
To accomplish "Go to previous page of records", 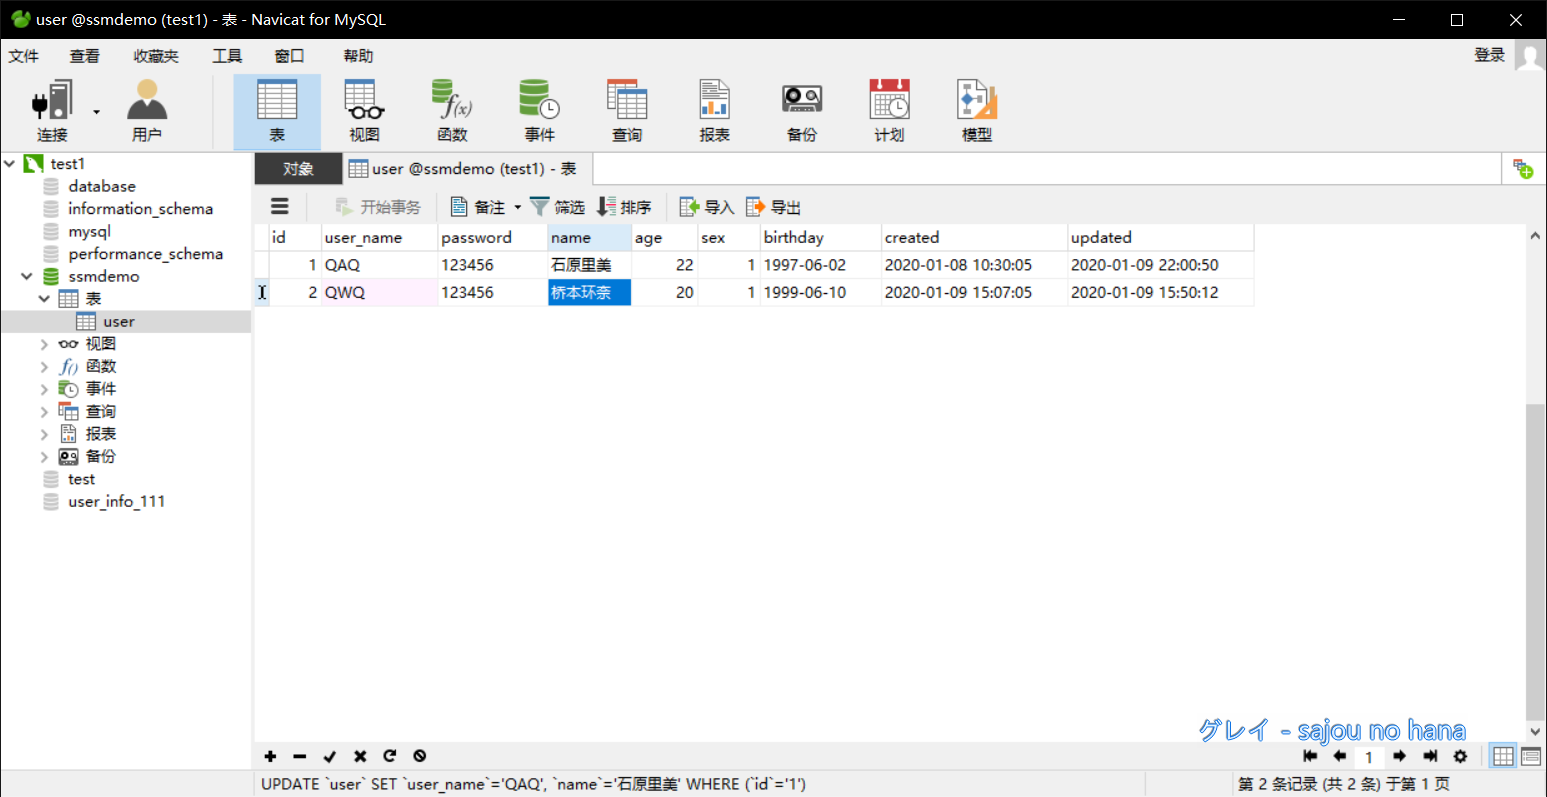I will pos(1340,756).
